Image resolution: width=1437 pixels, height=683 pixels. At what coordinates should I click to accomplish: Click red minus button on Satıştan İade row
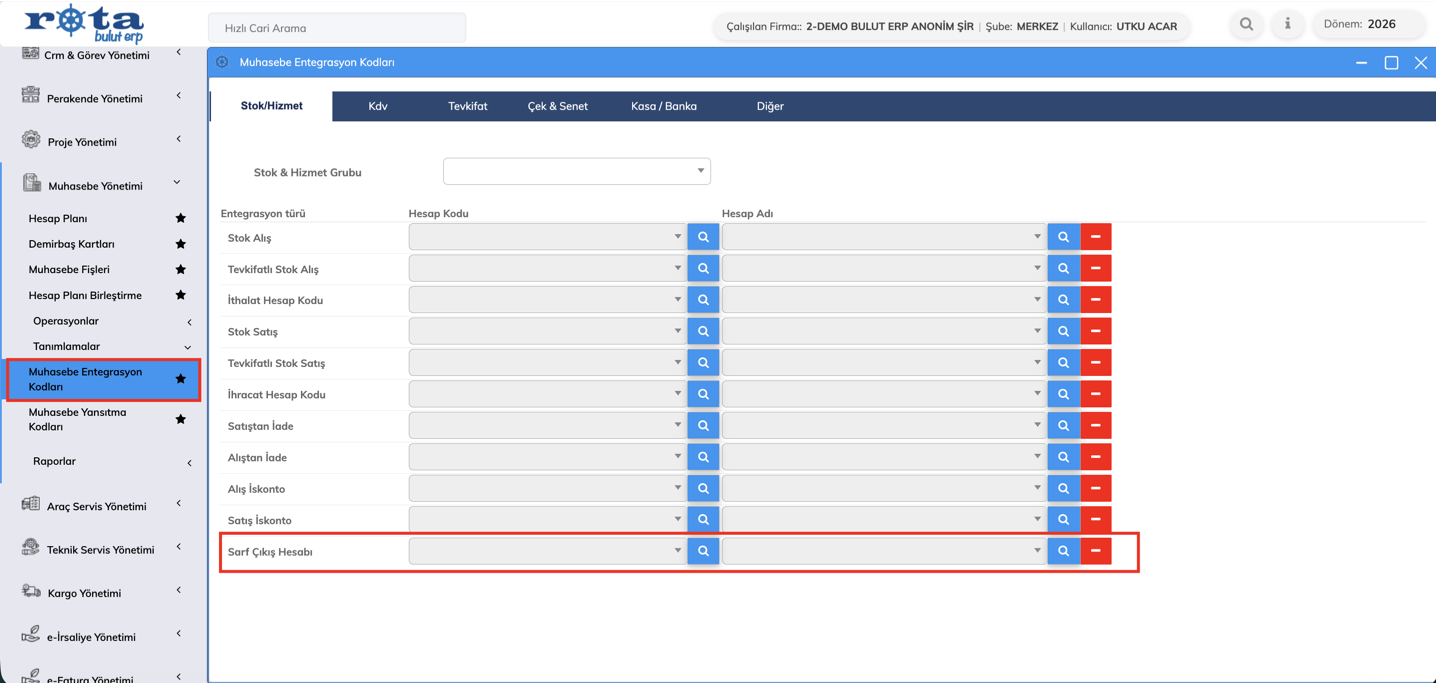[1096, 425]
